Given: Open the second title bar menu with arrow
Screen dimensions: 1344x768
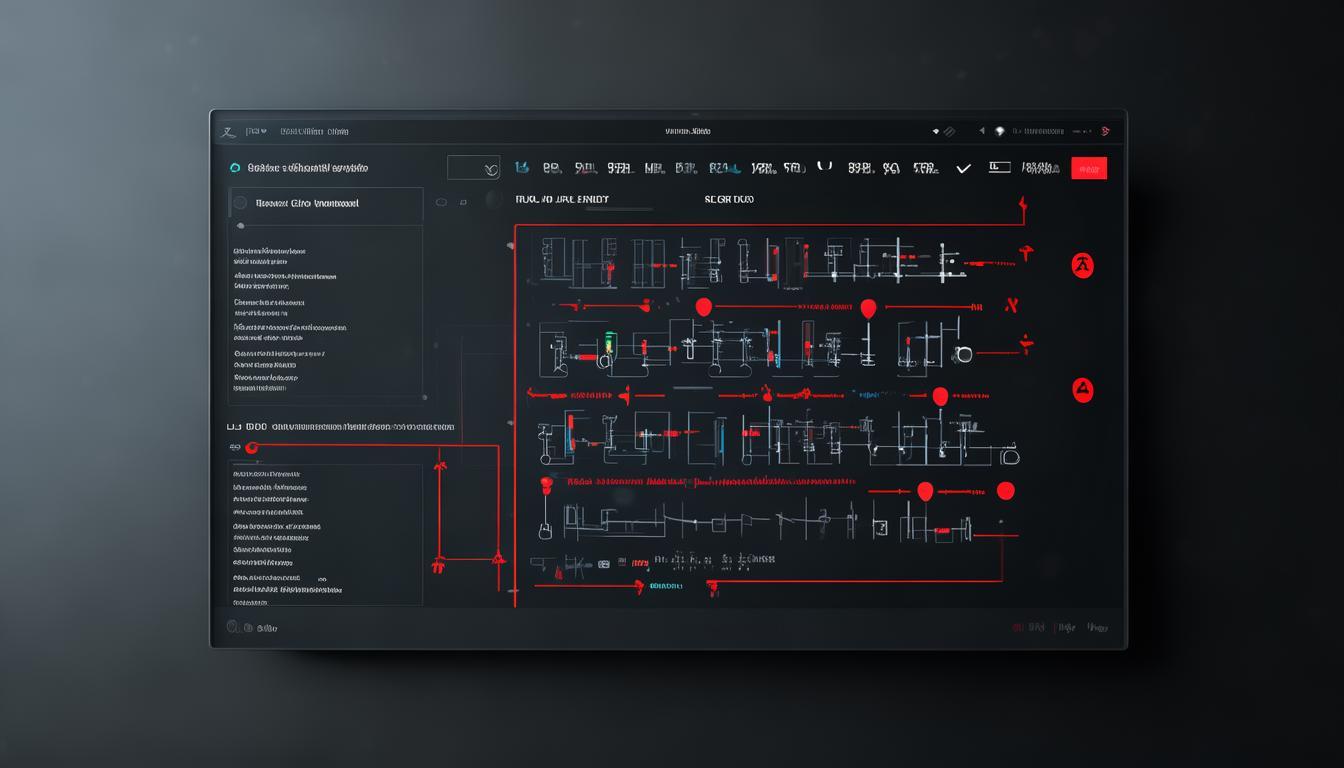Looking at the screenshot, I should click(257, 131).
